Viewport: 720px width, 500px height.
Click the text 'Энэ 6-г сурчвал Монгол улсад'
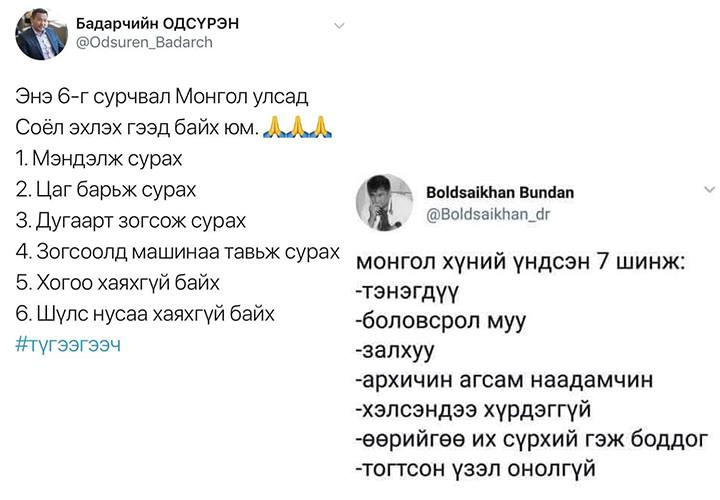point(162,96)
